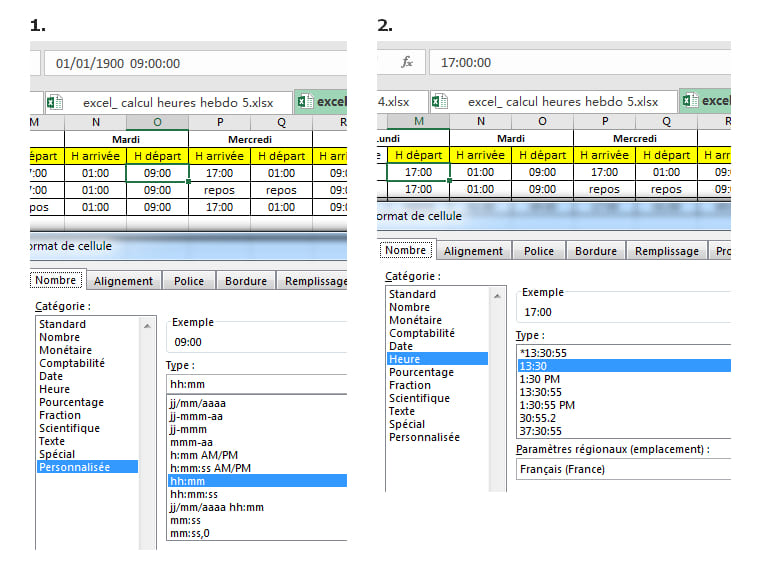Click the fx insert function icon
Screen dimensions: 761x580
click(x=407, y=62)
